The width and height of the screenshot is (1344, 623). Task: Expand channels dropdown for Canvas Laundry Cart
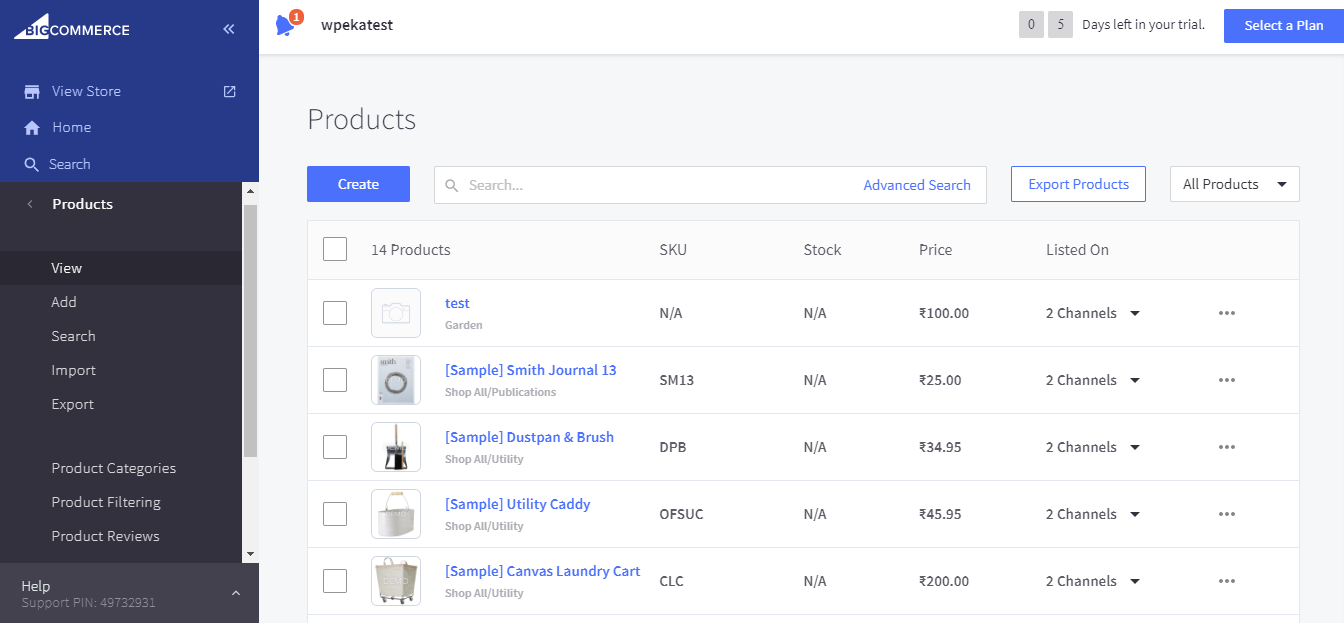[1092, 580]
